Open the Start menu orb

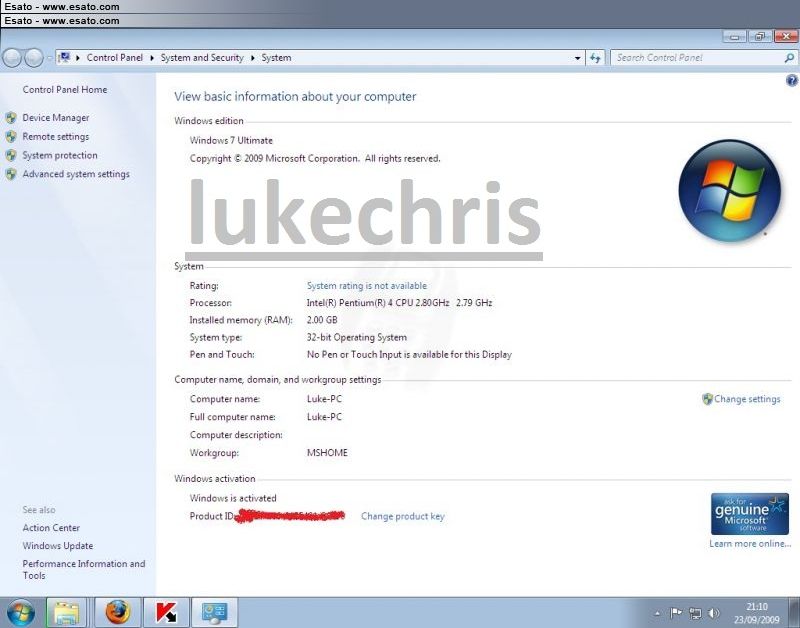point(20,612)
